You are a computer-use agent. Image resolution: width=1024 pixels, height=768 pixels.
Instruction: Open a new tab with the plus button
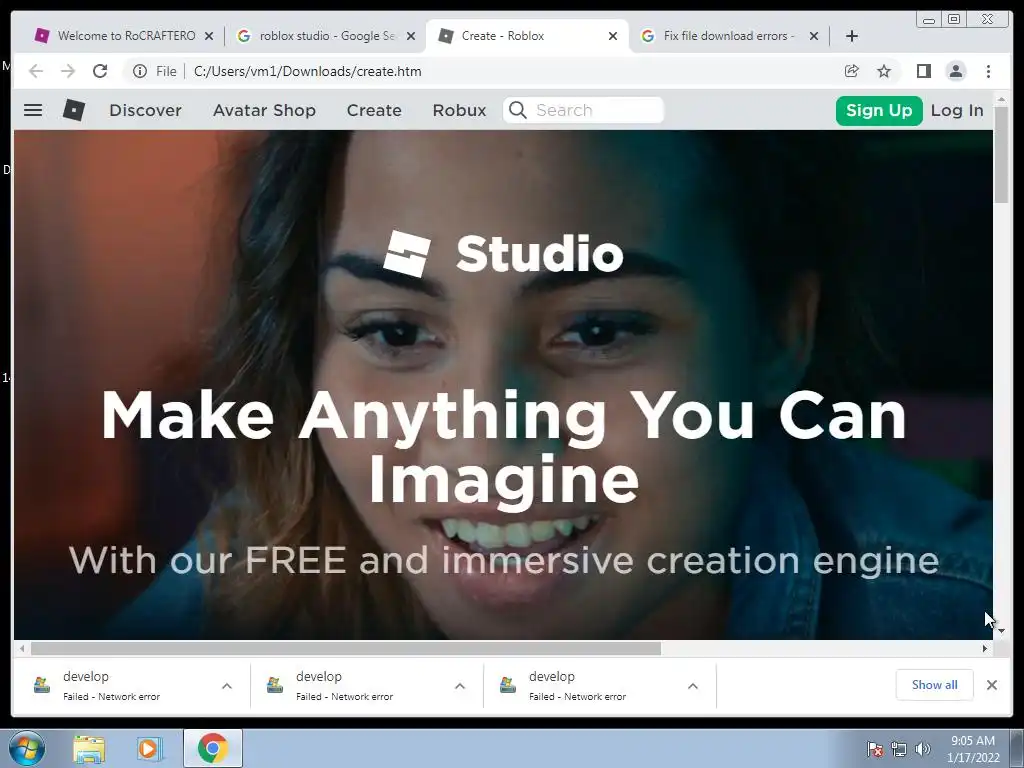tap(852, 36)
